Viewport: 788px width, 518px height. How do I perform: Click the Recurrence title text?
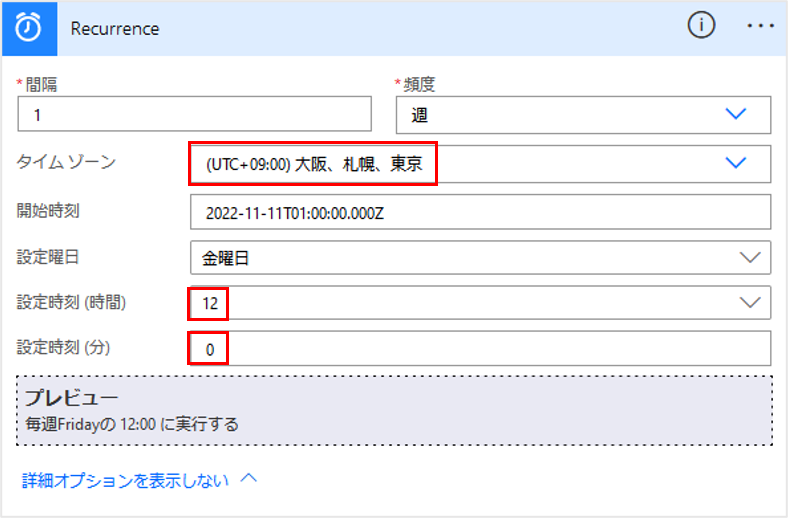(x=115, y=28)
